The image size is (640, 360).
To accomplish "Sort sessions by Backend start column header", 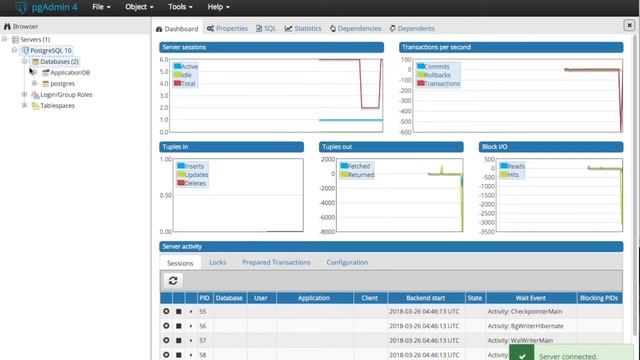I will point(426,298).
